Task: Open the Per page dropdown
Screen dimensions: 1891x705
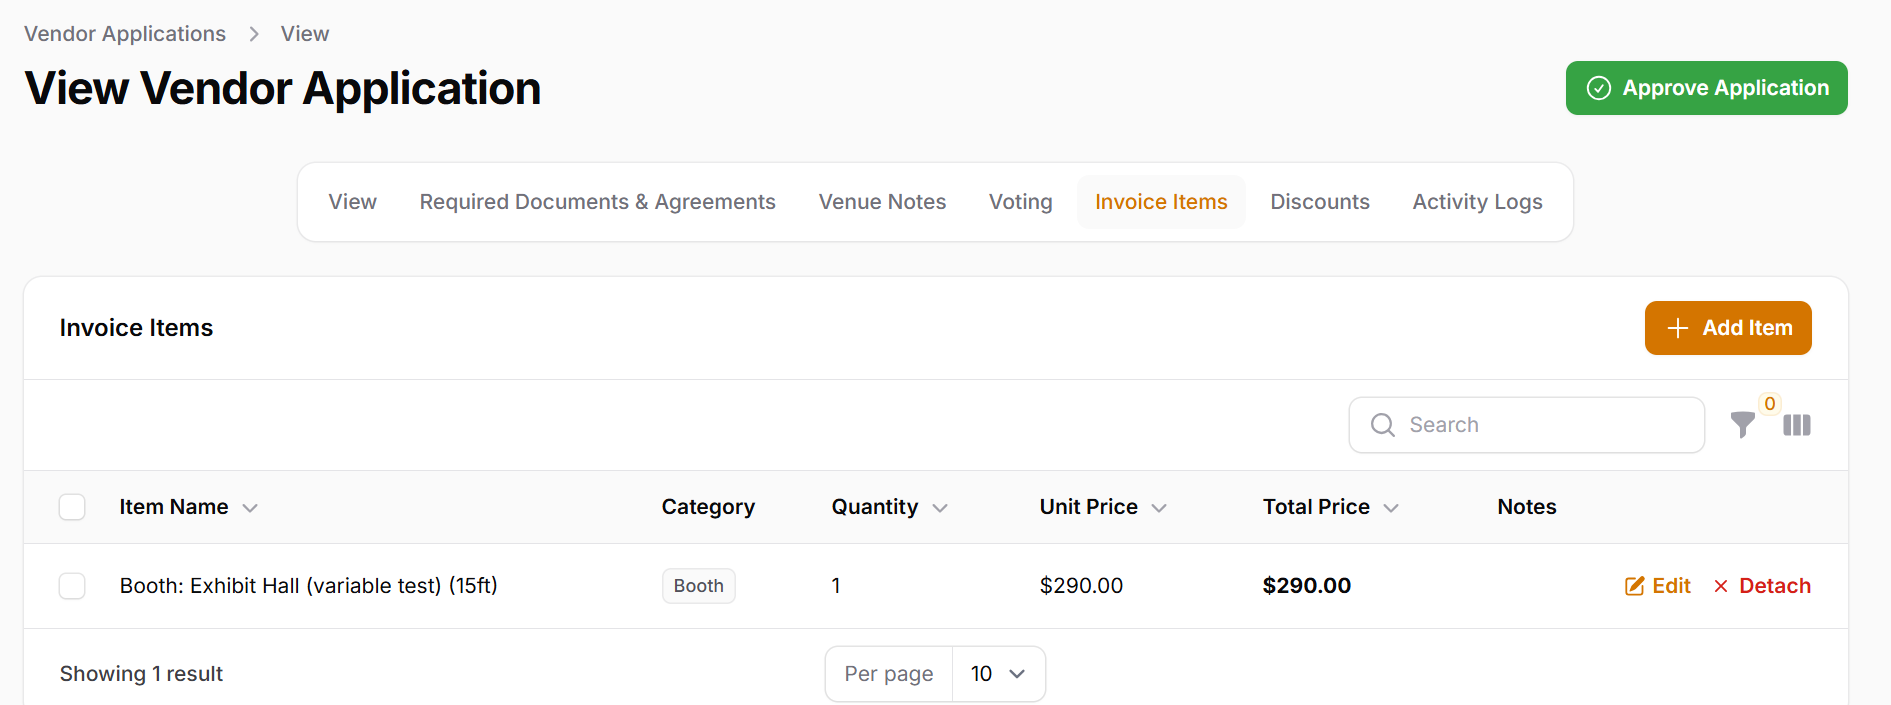Action: tap(997, 674)
